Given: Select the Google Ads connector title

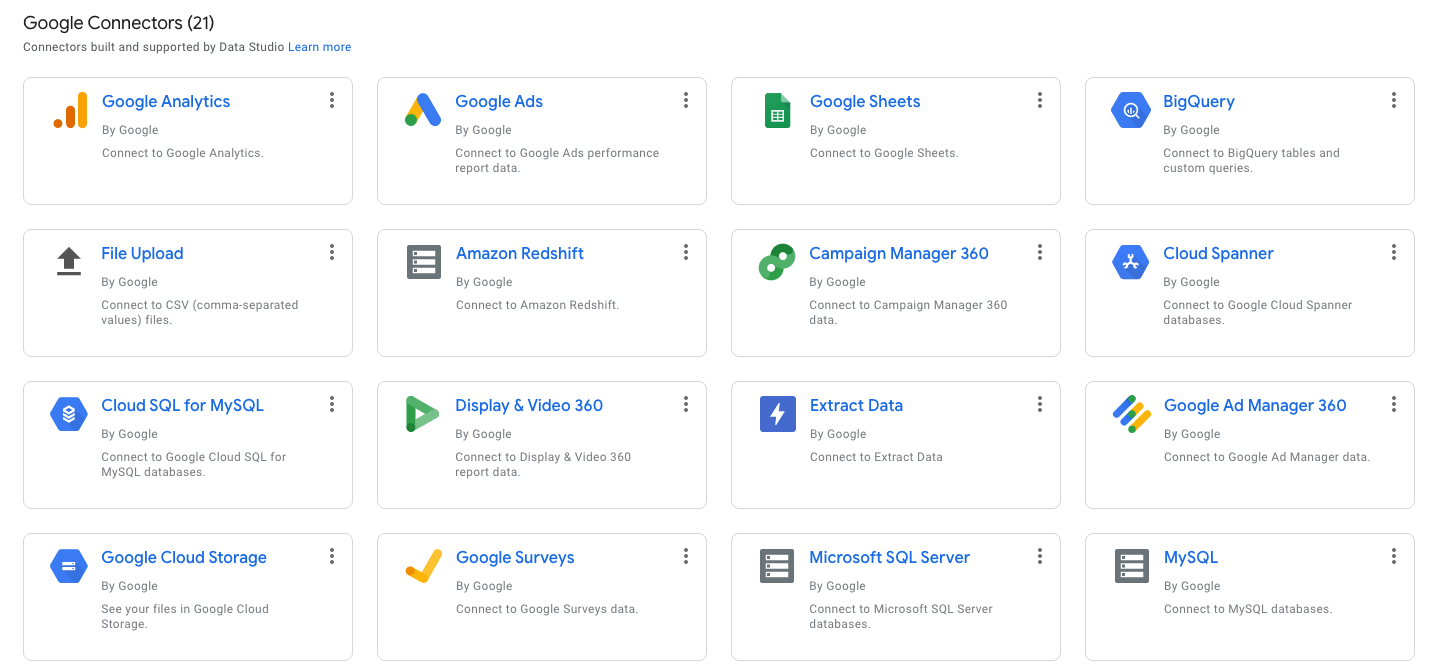Looking at the screenshot, I should coord(499,101).
